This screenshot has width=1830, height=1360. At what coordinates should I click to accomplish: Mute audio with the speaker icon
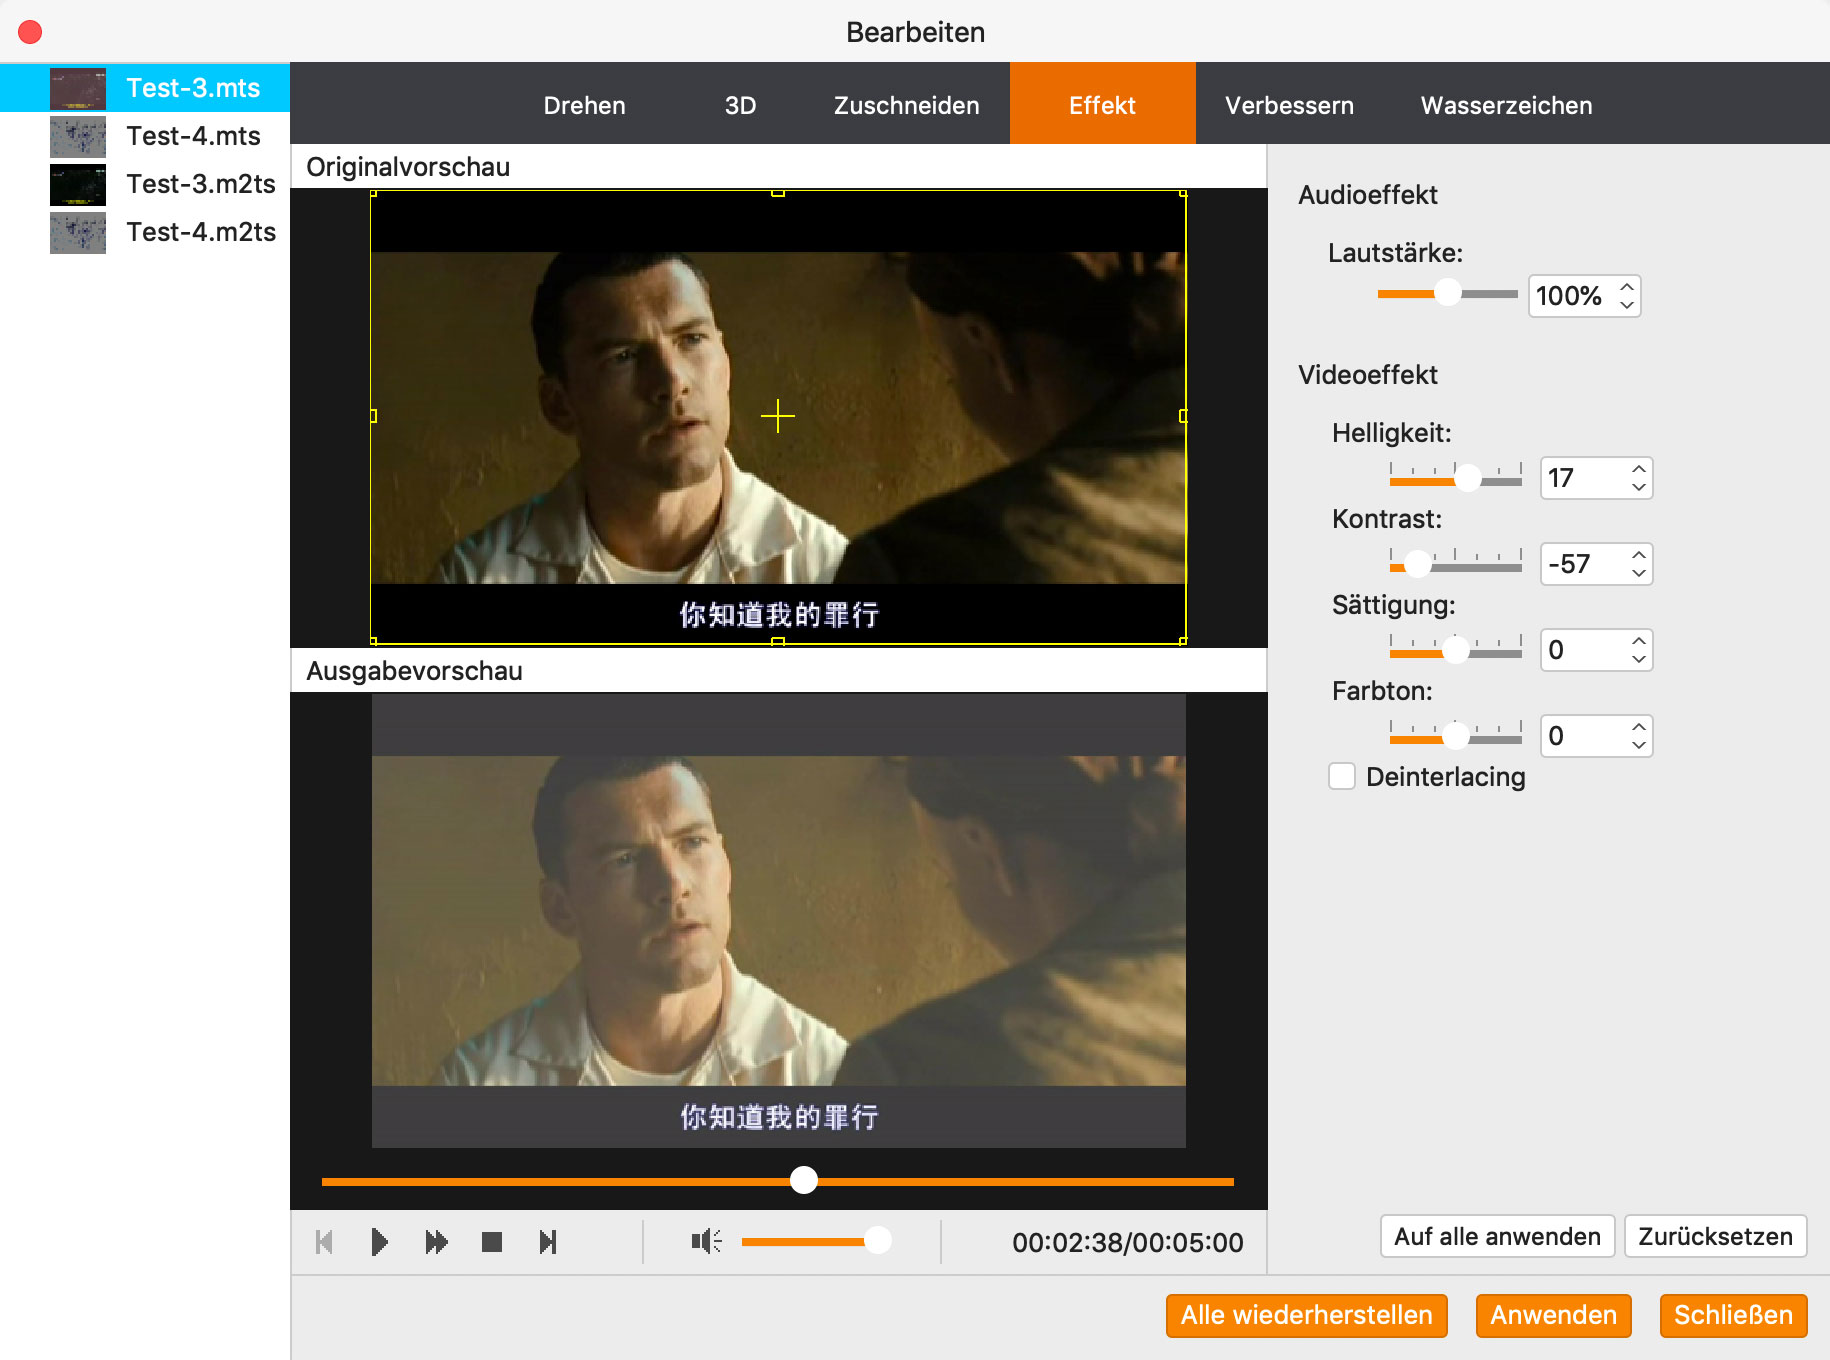[x=706, y=1241]
